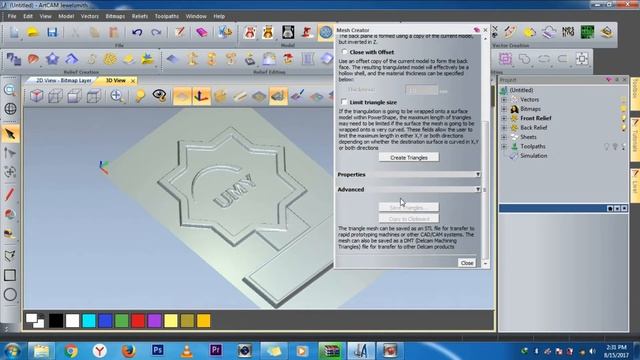Select Simulation in Project tree
The width and height of the screenshot is (640, 360).
pyautogui.click(x=533, y=156)
